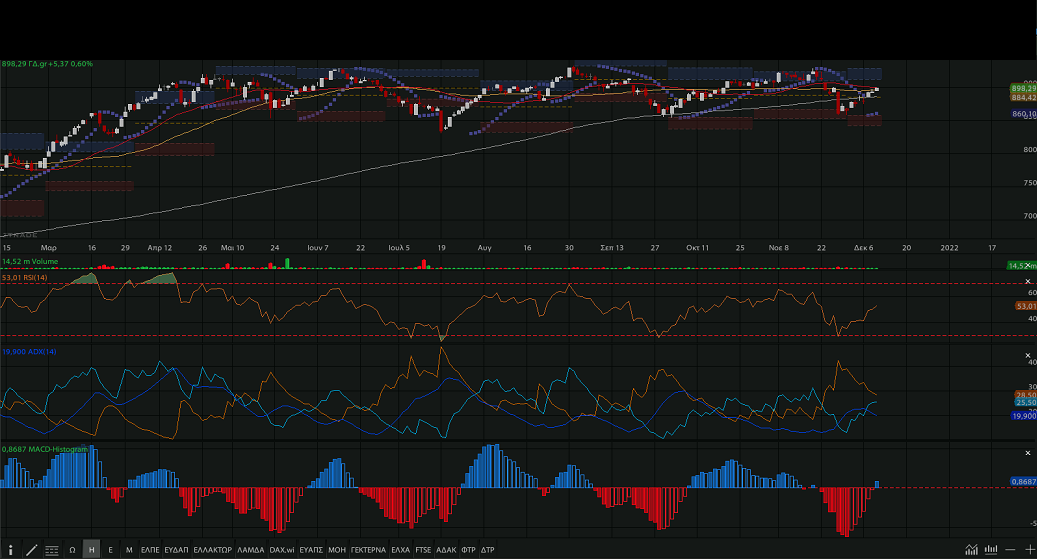
Task: Load the FTSE symbol chart
Action: [x=424, y=550]
